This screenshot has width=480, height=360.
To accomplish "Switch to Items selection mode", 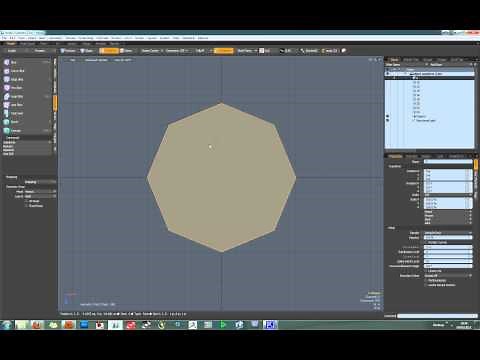I will click(x=126, y=51).
